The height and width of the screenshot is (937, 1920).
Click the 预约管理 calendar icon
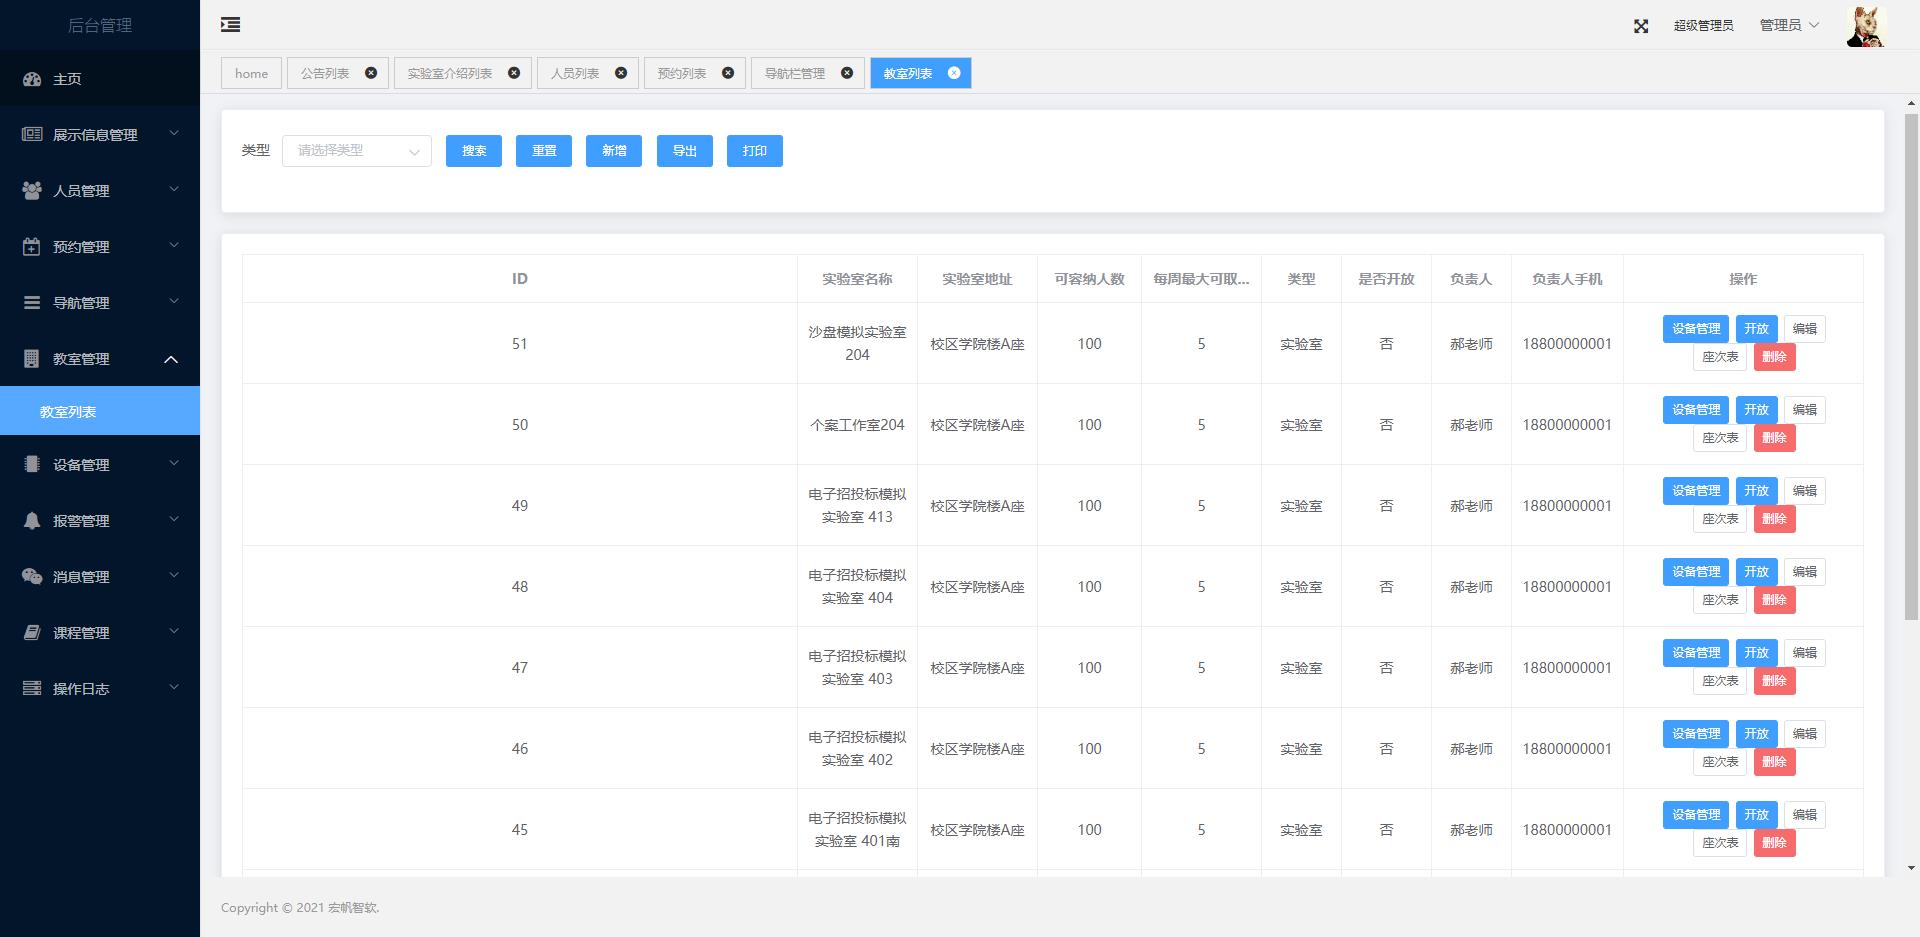point(32,246)
